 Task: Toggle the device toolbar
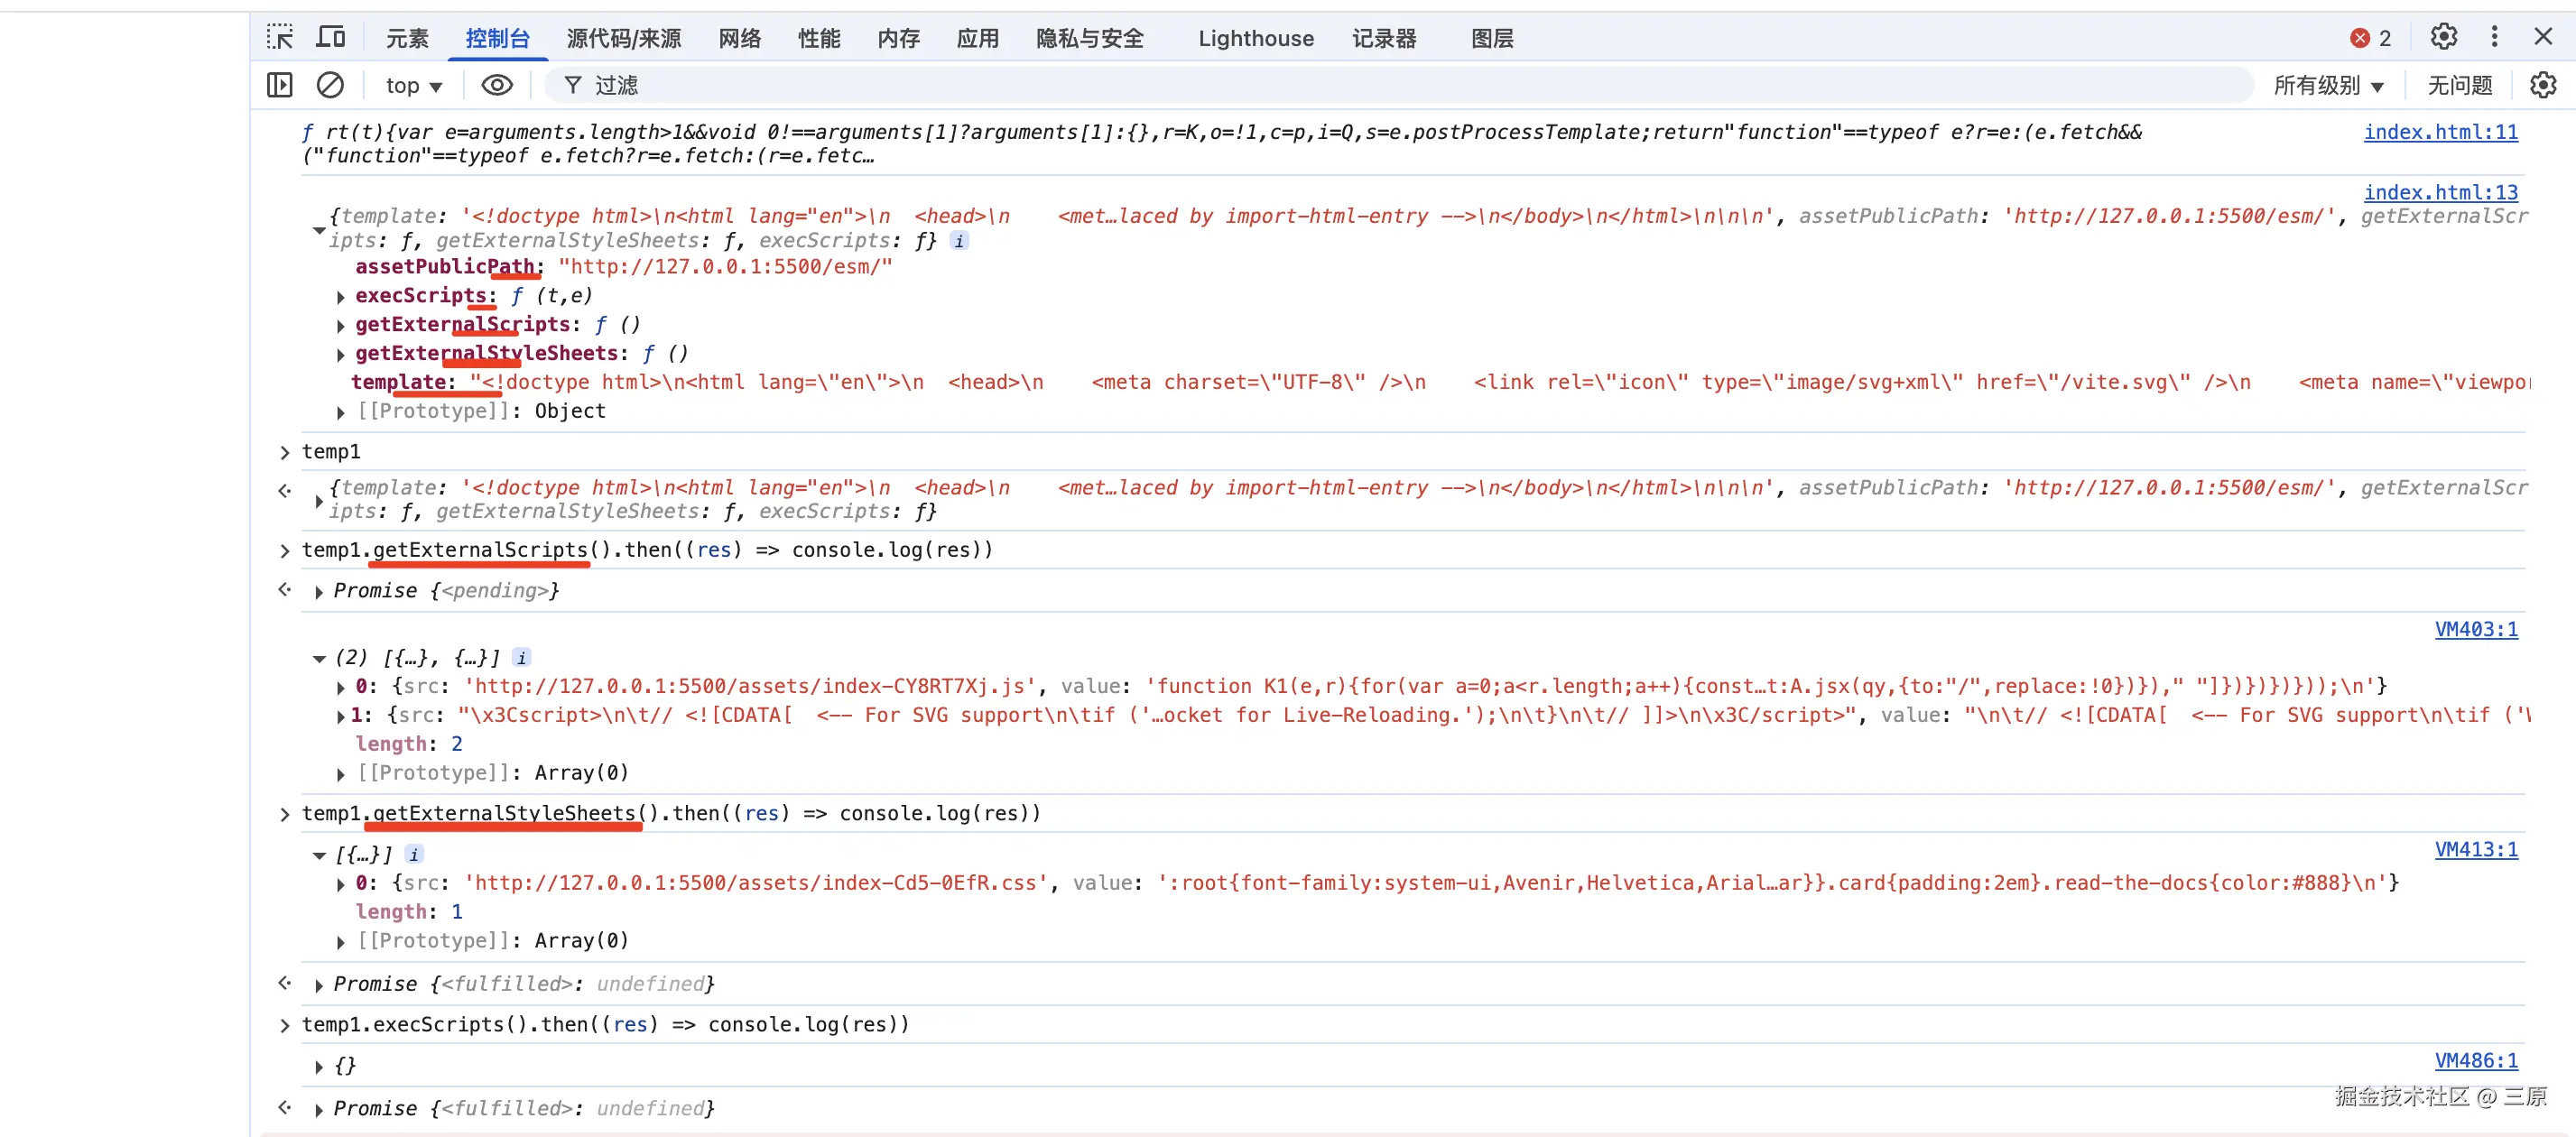tap(330, 35)
